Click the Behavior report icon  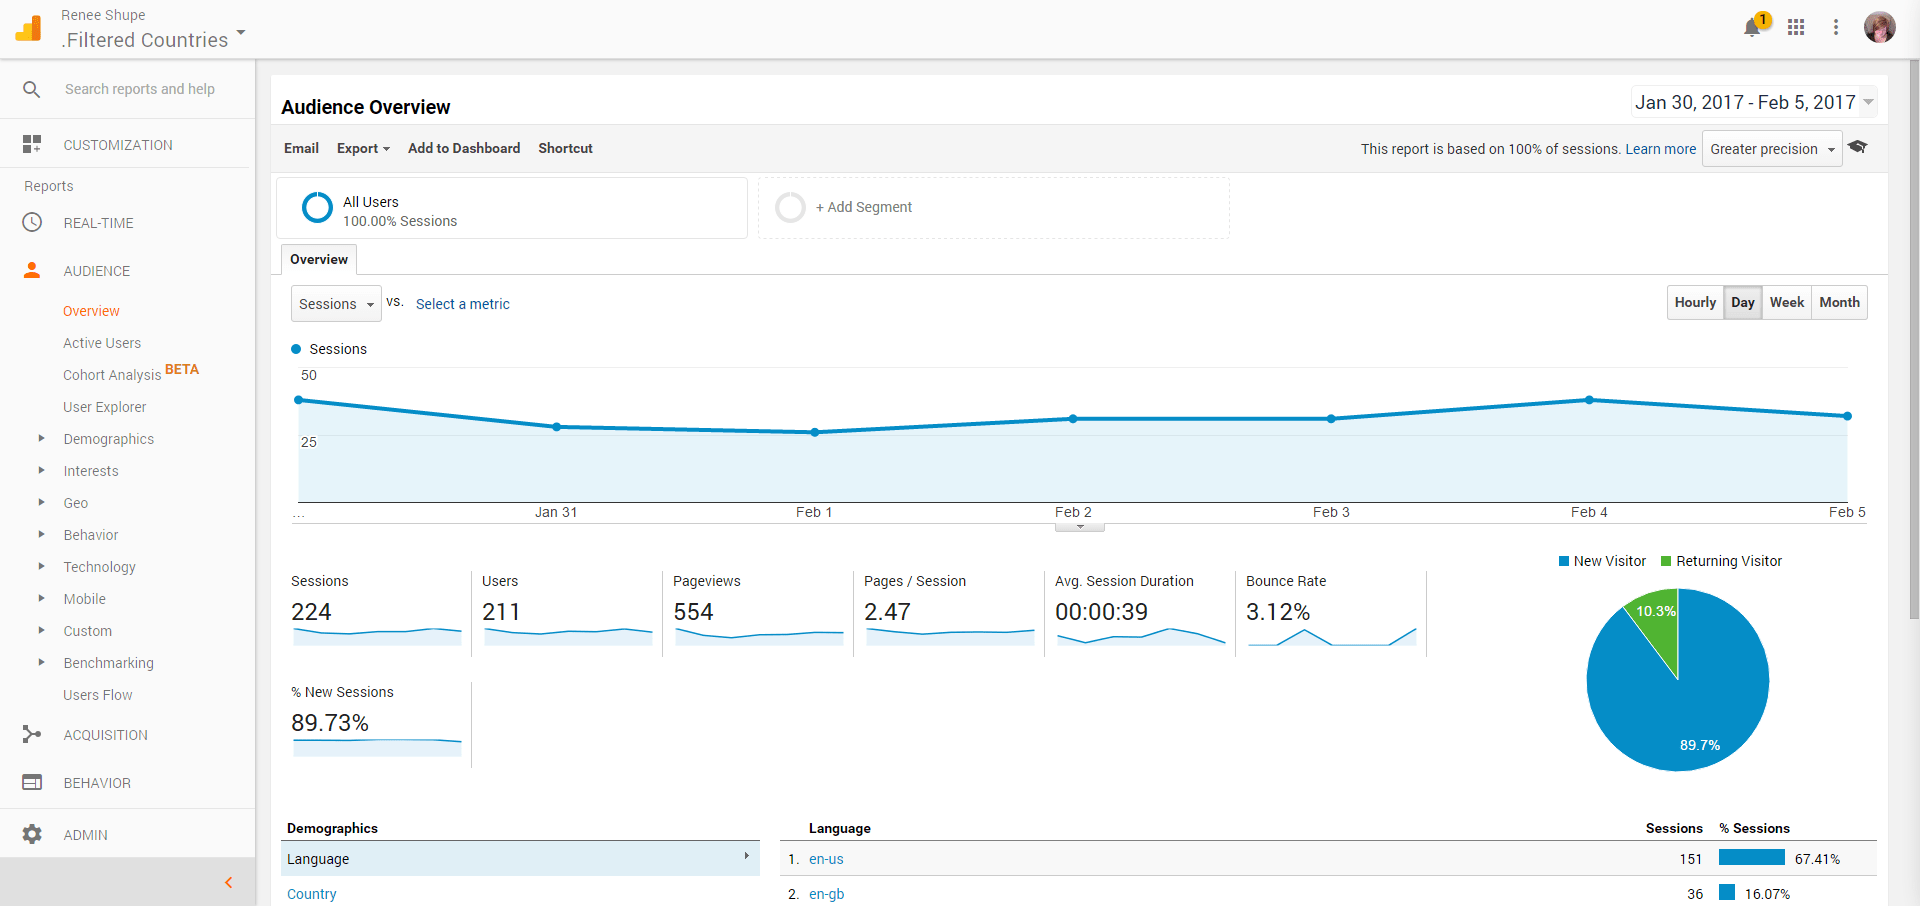(31, 782)
